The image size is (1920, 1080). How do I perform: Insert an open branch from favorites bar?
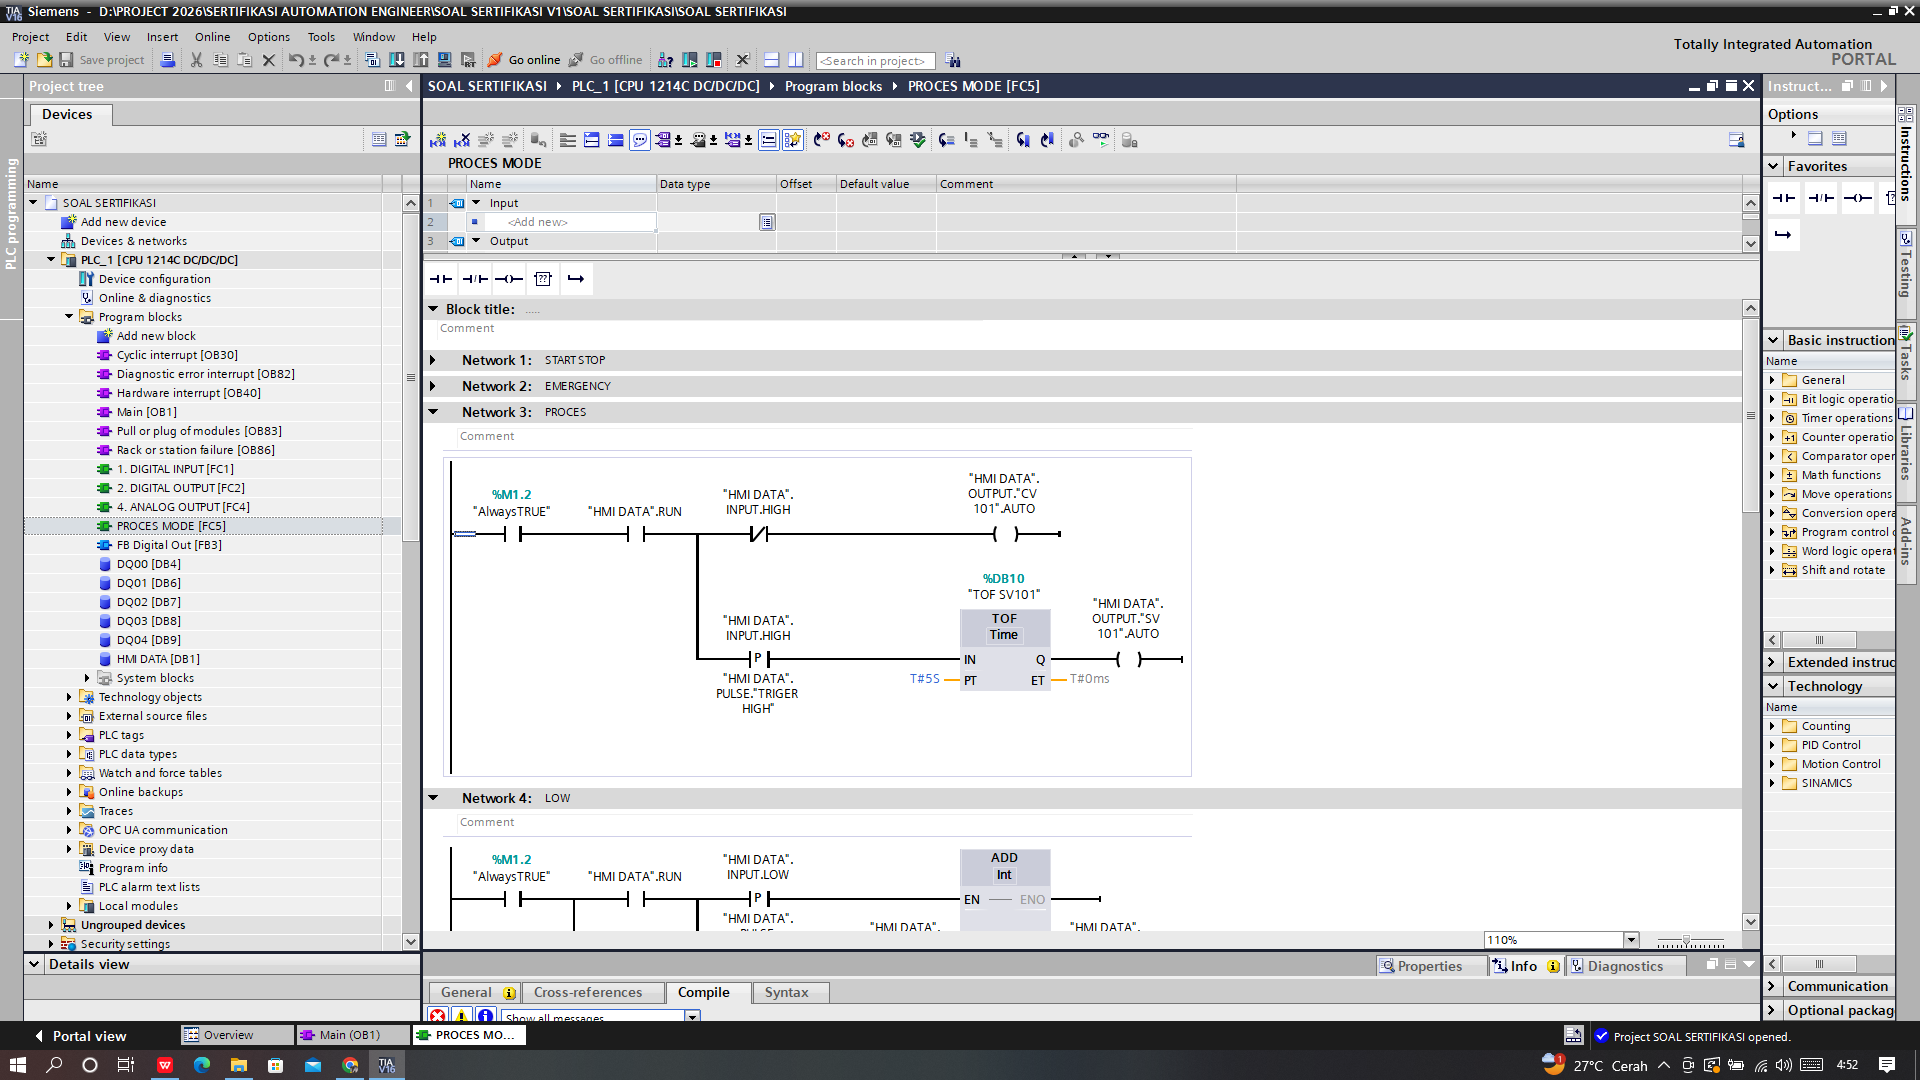576,279
